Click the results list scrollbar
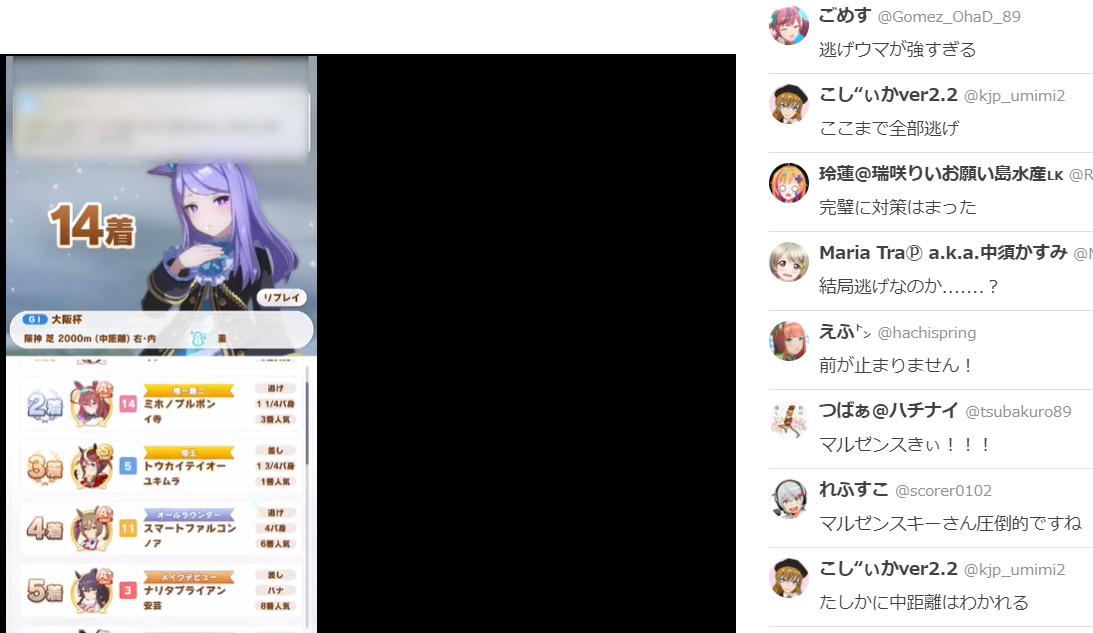The width and height of the screenshot is (1093, 633). (307, 420)
